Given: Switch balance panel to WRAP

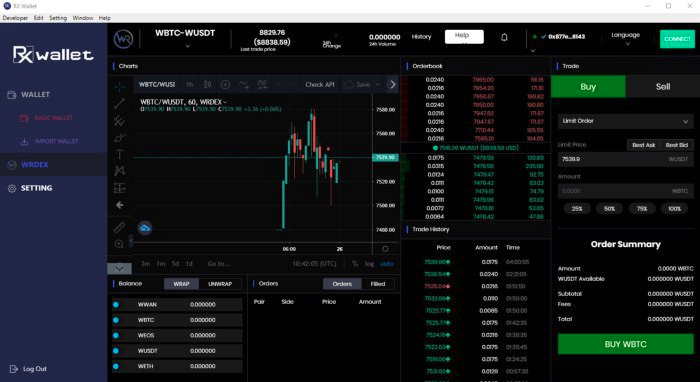Looking at the screenshot, I should pyautogui.click(x=181, y=284).
